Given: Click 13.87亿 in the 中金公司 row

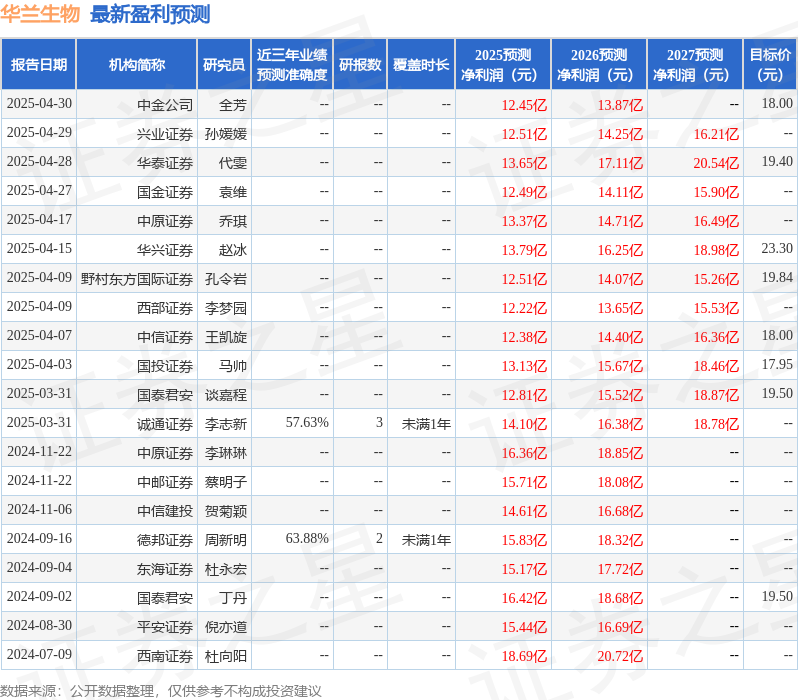Looking at the screenshot, I should pos(620,105).
